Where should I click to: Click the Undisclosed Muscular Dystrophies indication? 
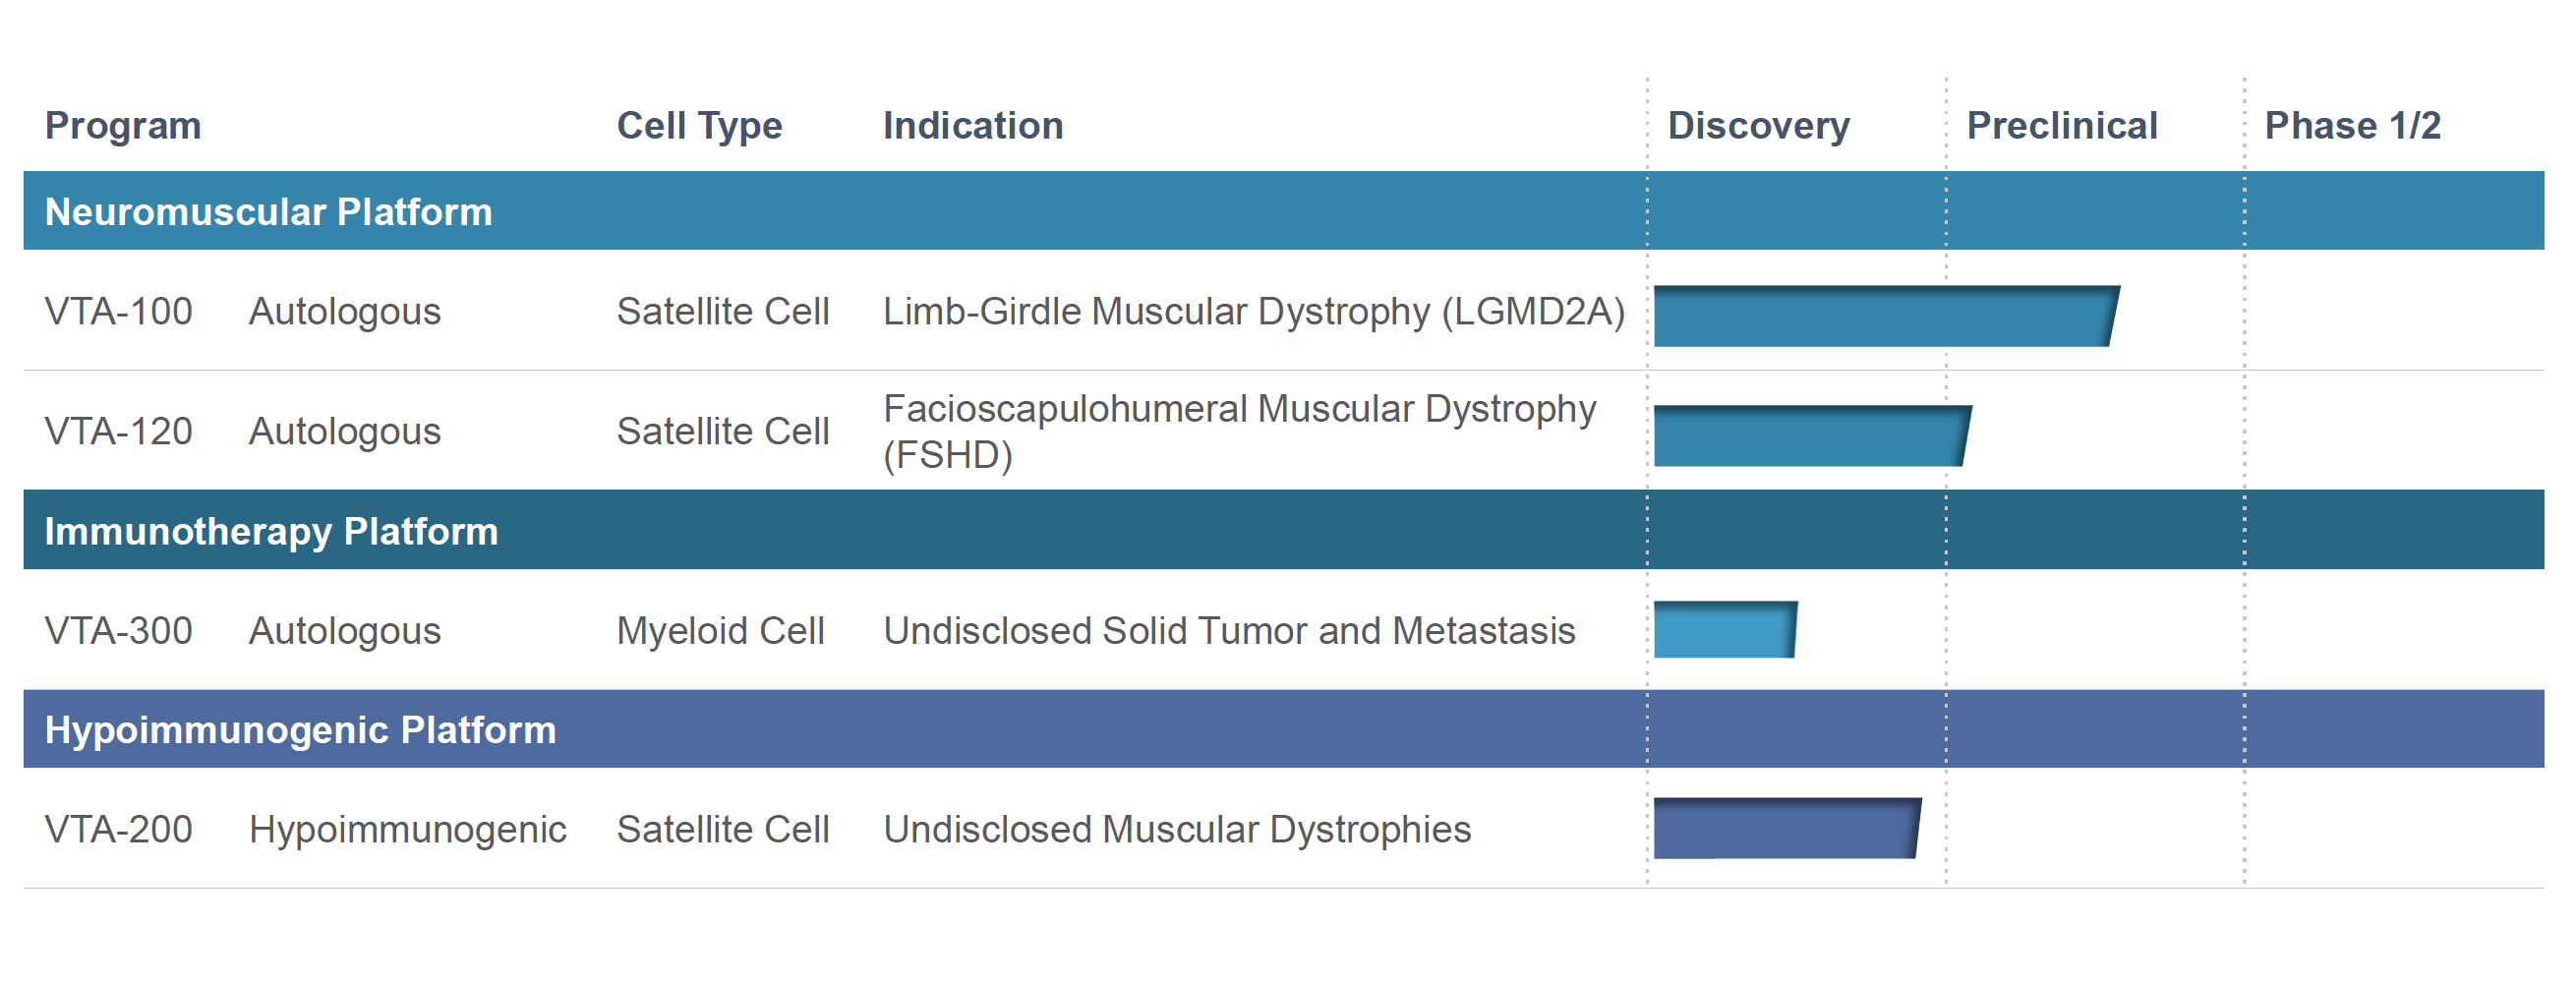[x=1176, y=830]
